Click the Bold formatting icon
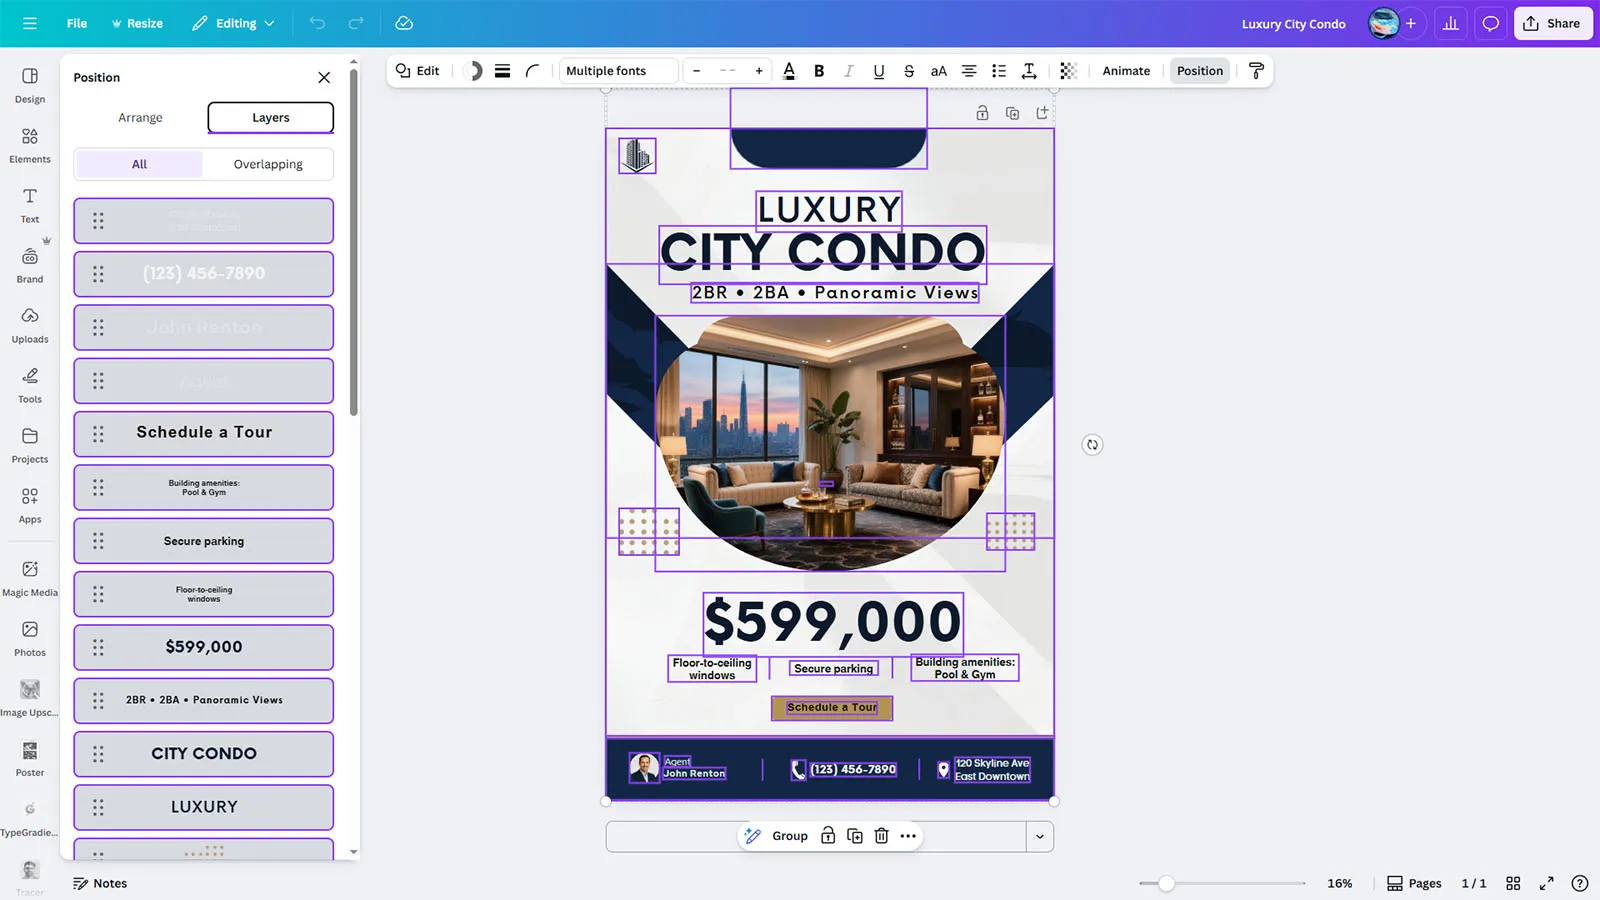 [x=819, y=71]
